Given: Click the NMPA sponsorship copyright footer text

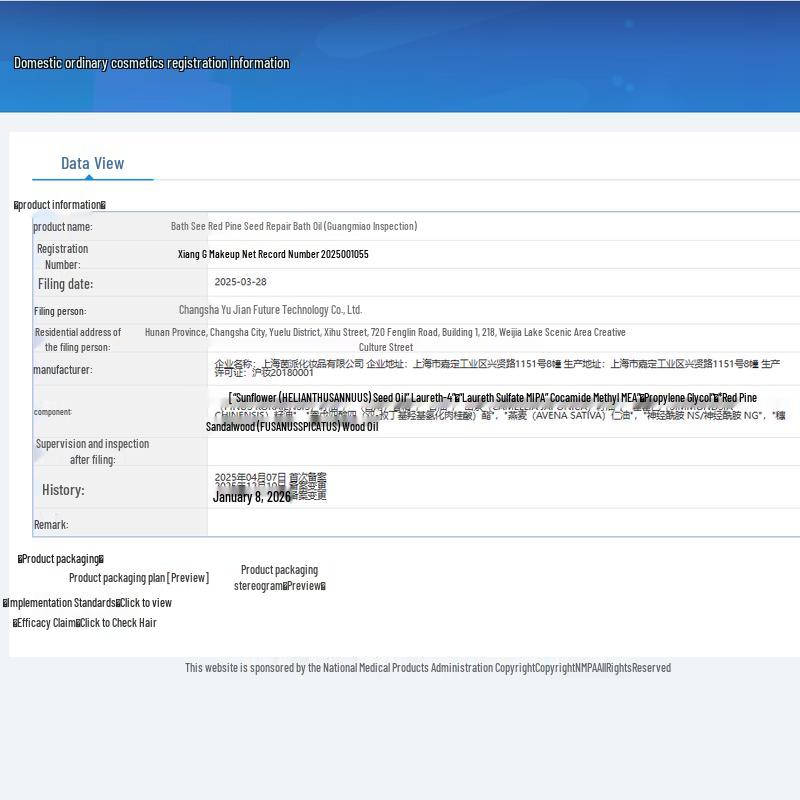Looking at the screenshot, I should [428, 668].
